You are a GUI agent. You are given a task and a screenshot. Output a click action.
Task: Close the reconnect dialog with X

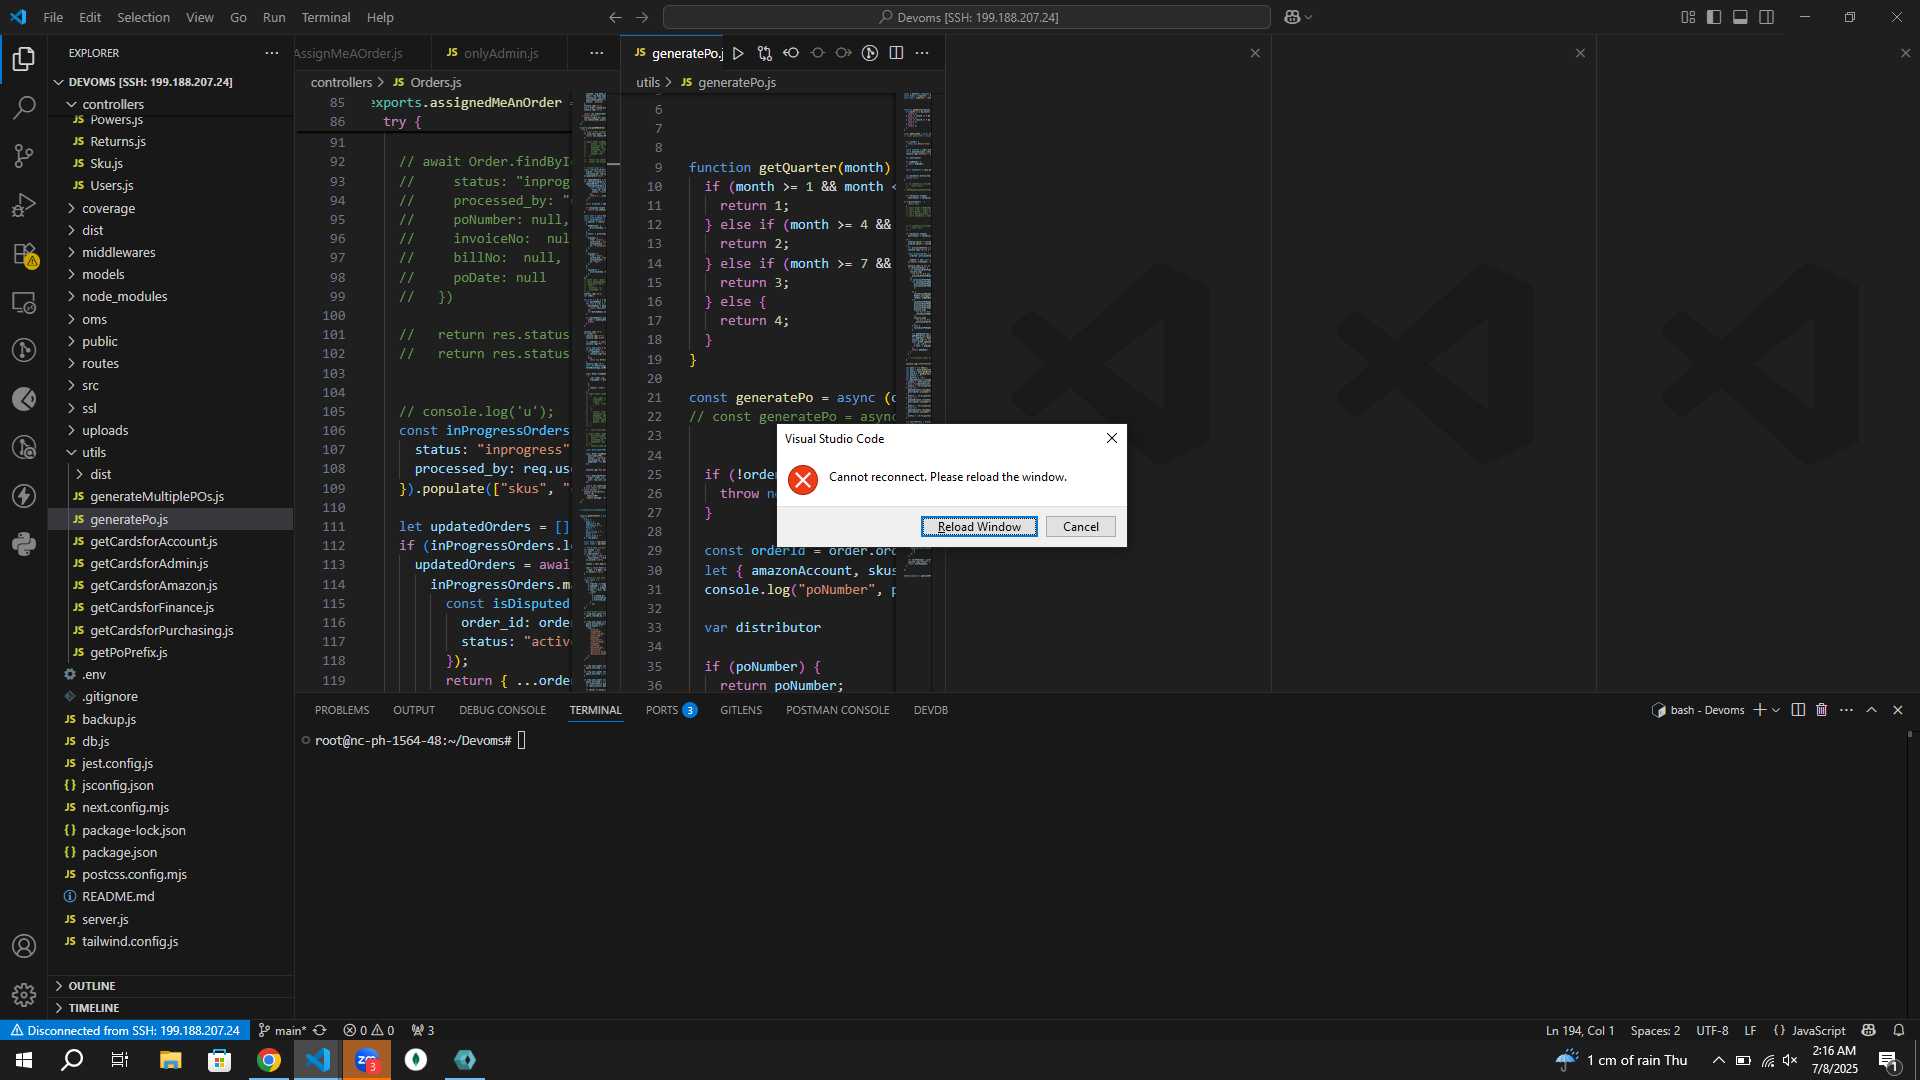[x=1111, y=438]
